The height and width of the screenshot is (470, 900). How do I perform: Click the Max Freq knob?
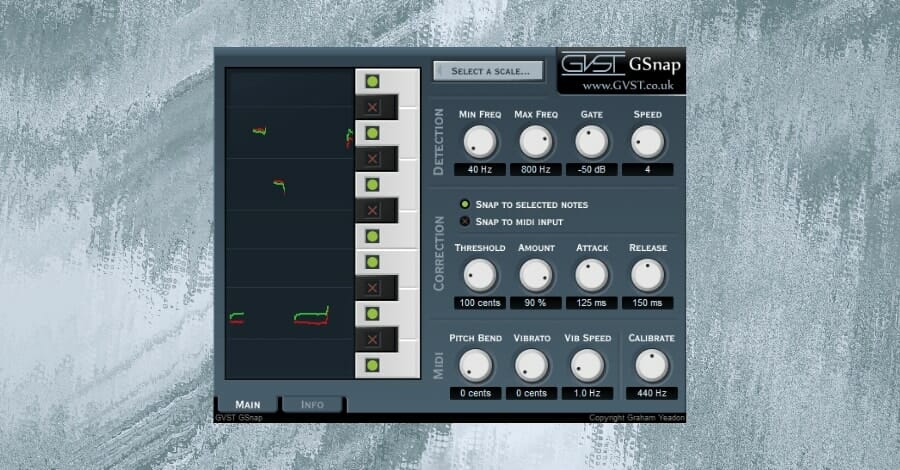536,142
